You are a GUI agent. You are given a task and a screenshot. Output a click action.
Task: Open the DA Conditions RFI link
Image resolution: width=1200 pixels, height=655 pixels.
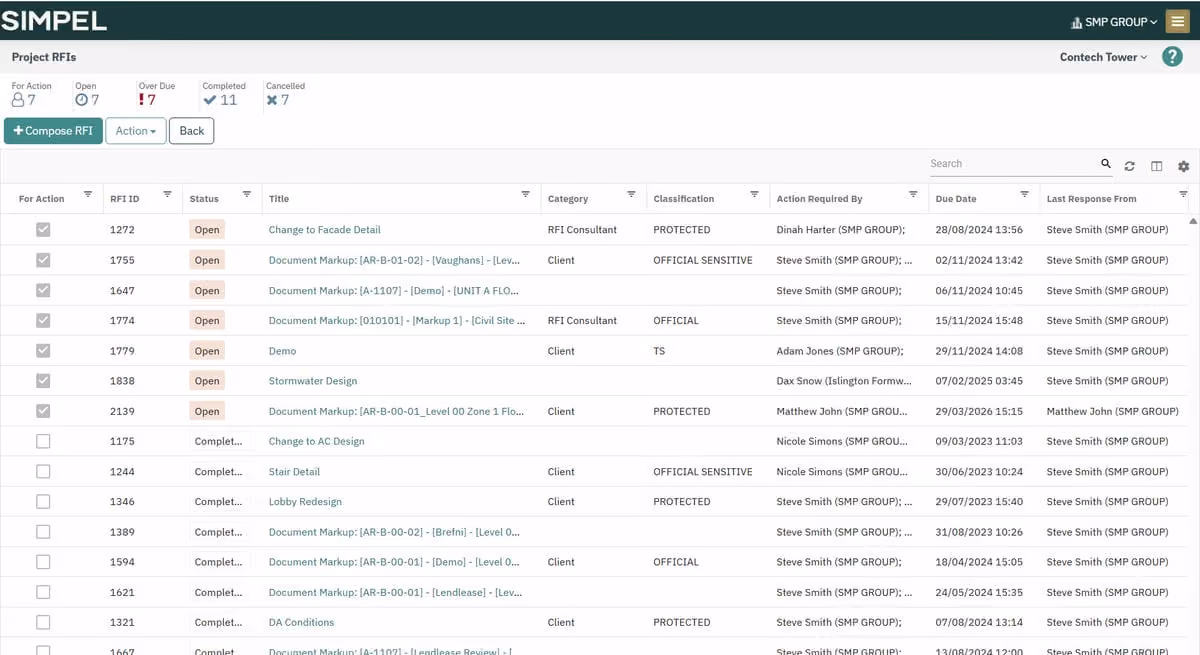pyautogui.click(x=301, y=622)
